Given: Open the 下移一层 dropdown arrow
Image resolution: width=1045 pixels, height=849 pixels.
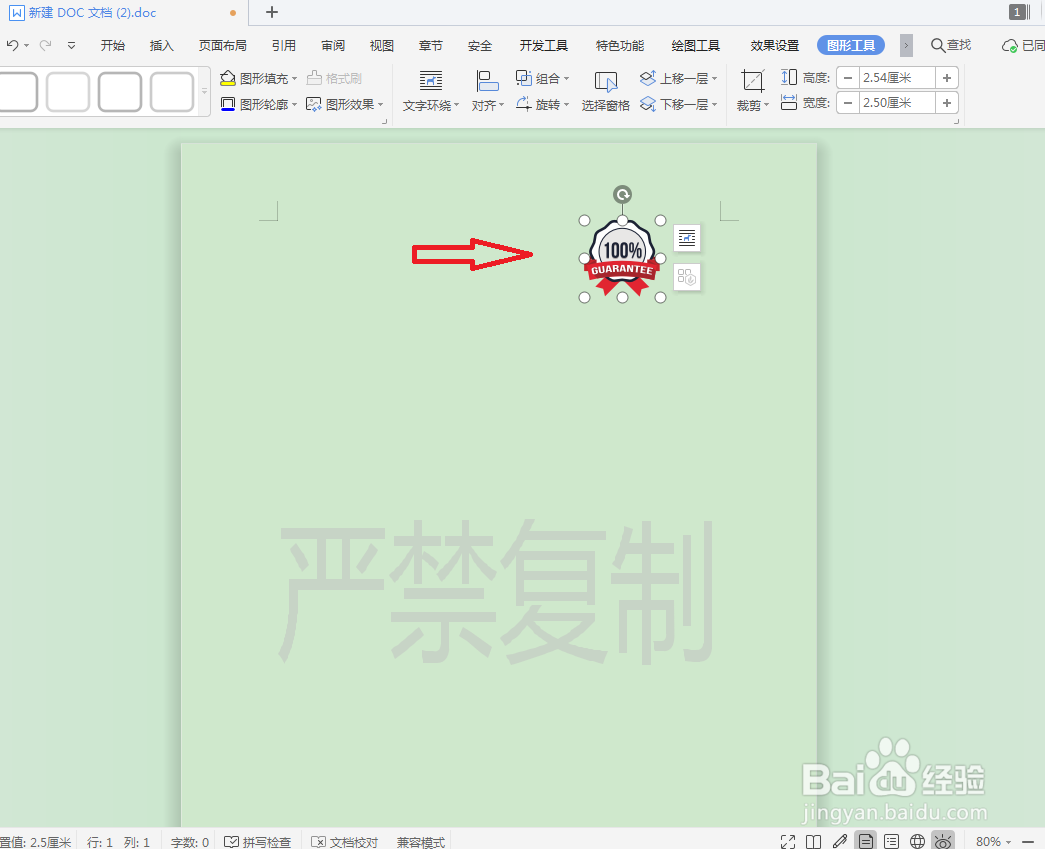Looking at the screenshot, I should [x=714, y=105].
